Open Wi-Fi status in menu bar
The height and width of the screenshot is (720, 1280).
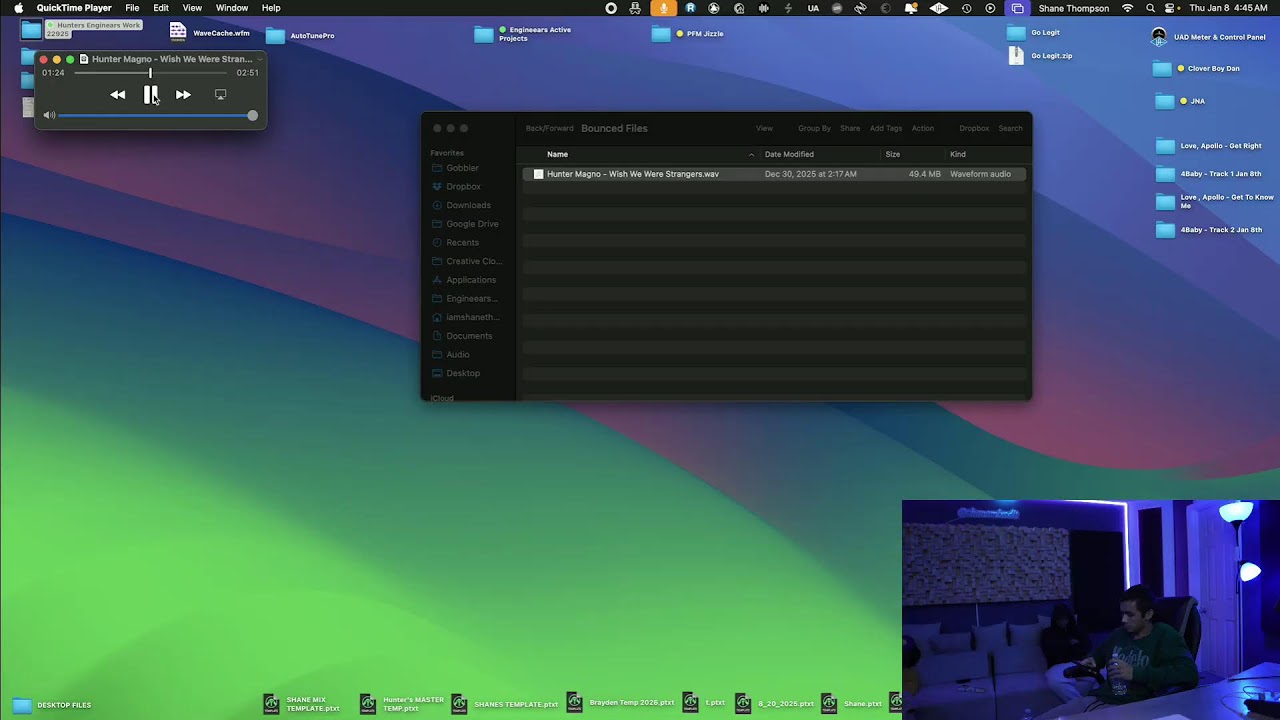click(x=1128, y=8)
